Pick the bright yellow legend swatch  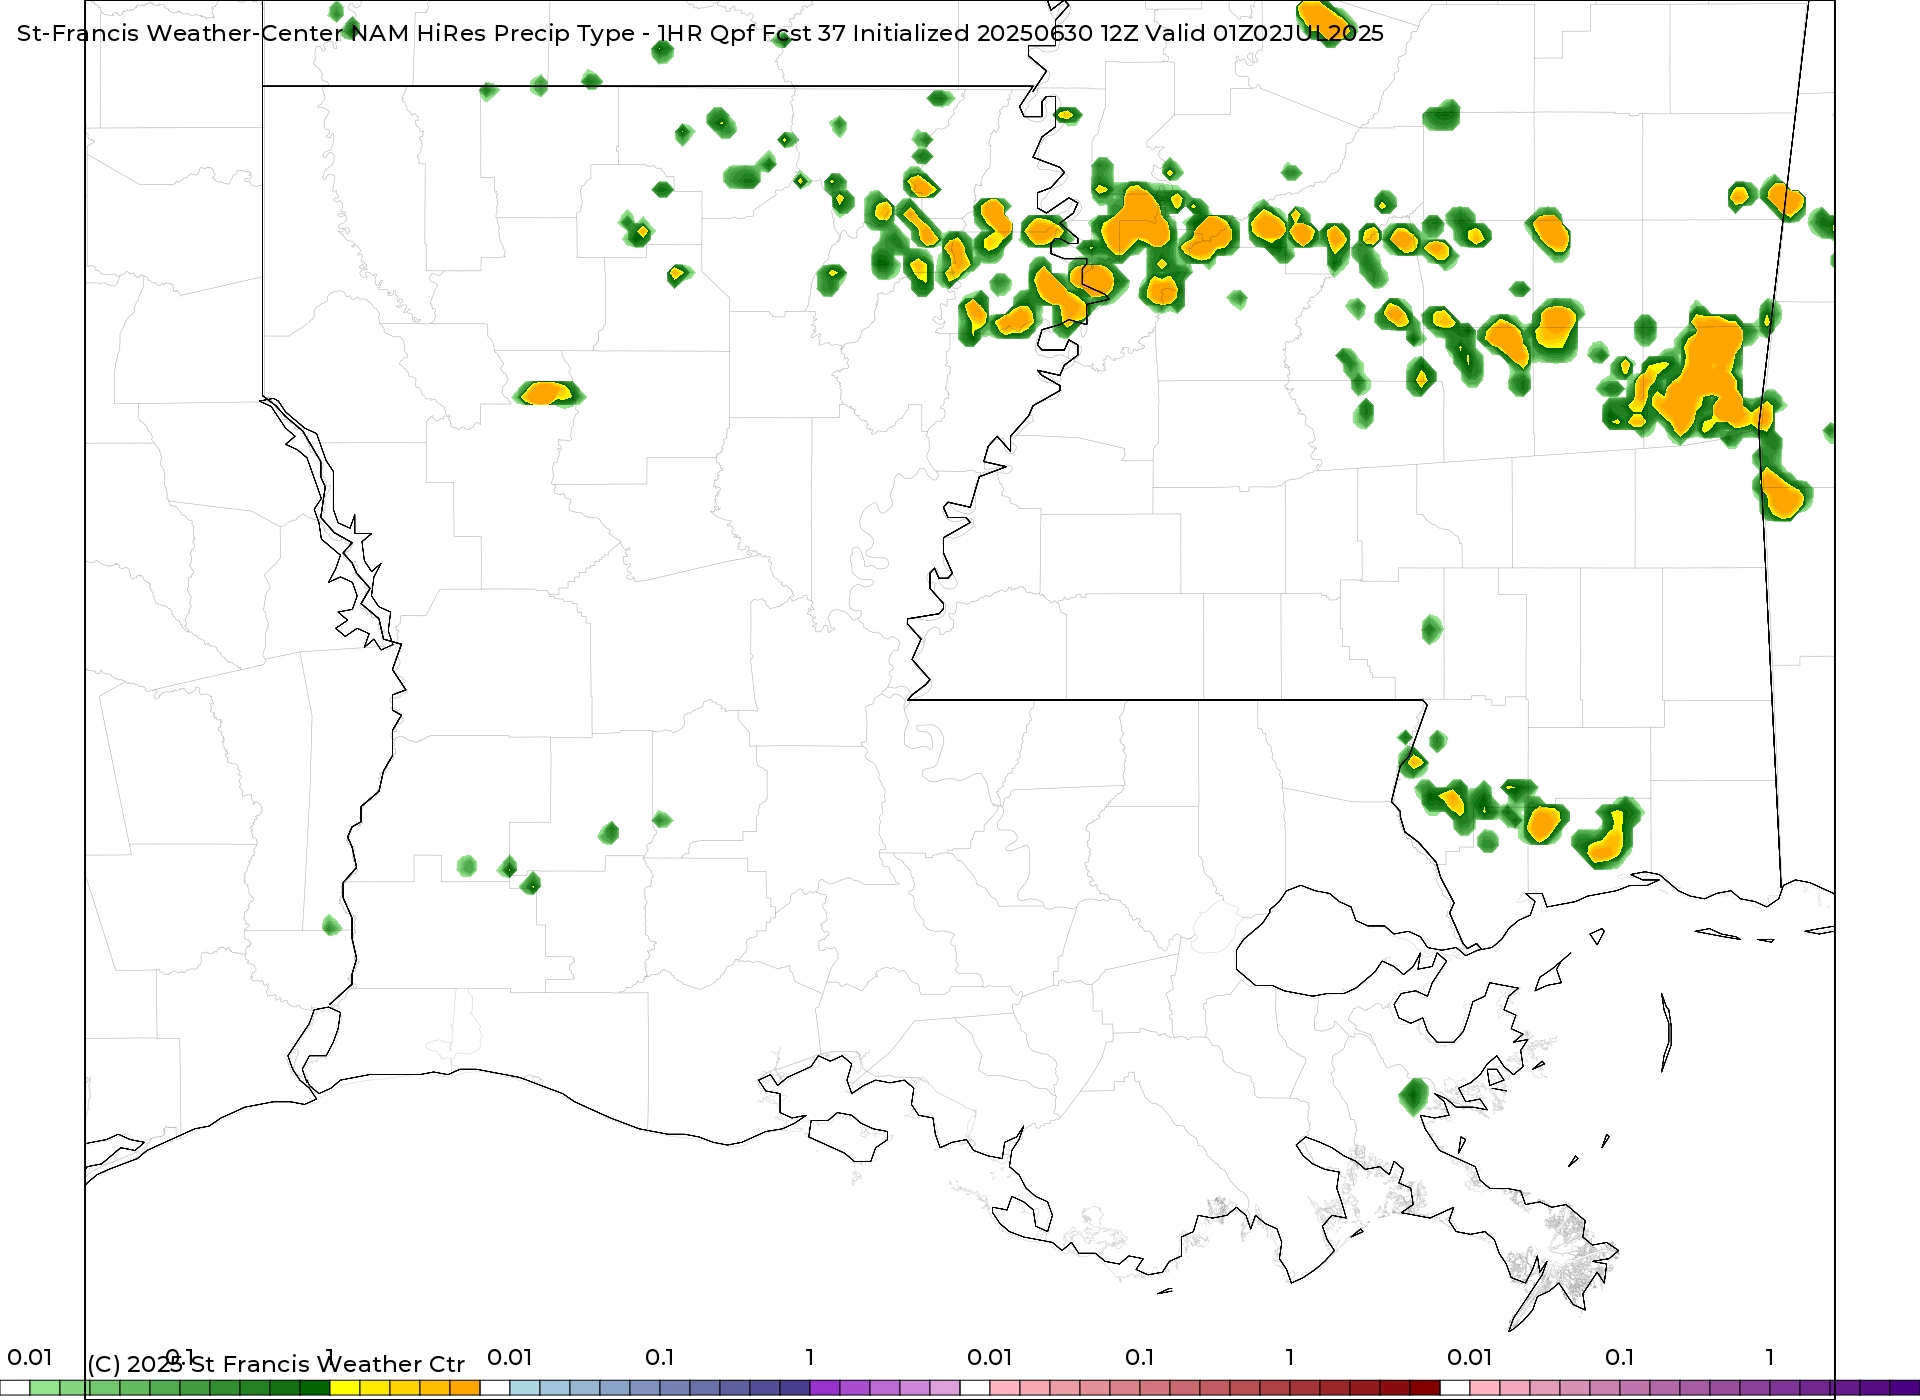[345, 1388]
